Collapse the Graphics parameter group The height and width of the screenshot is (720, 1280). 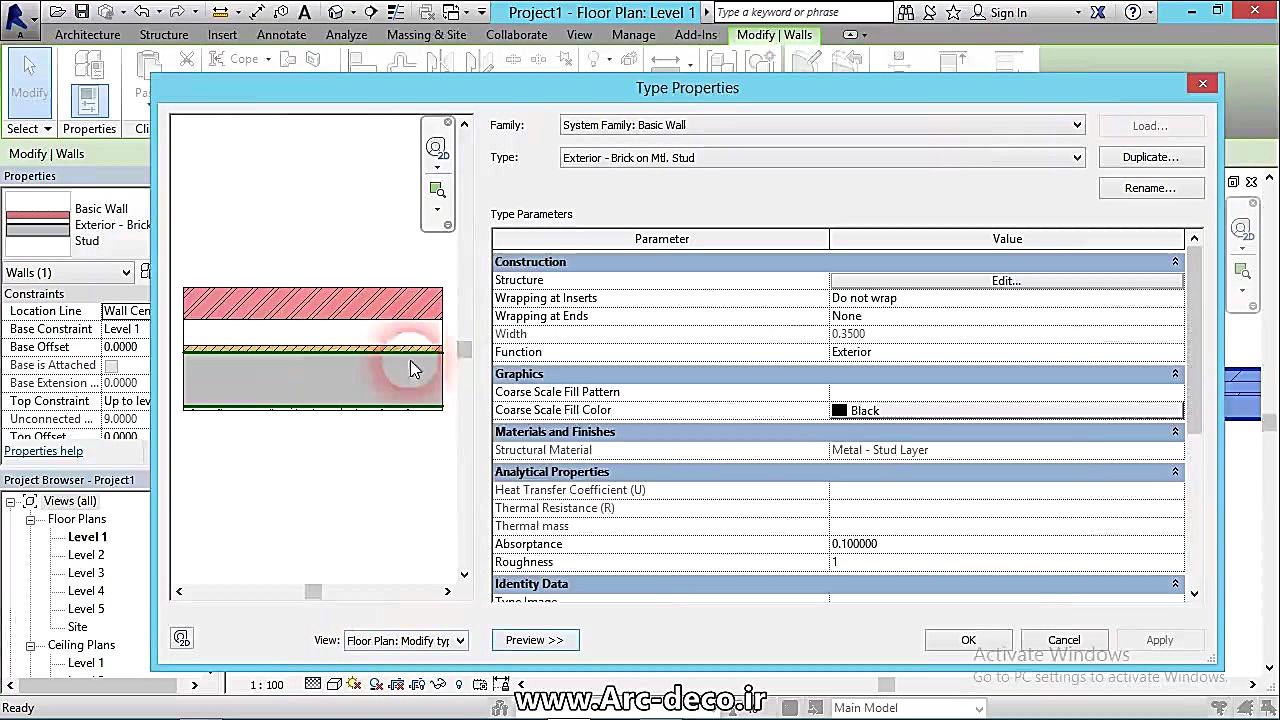tap(1175, 374)
